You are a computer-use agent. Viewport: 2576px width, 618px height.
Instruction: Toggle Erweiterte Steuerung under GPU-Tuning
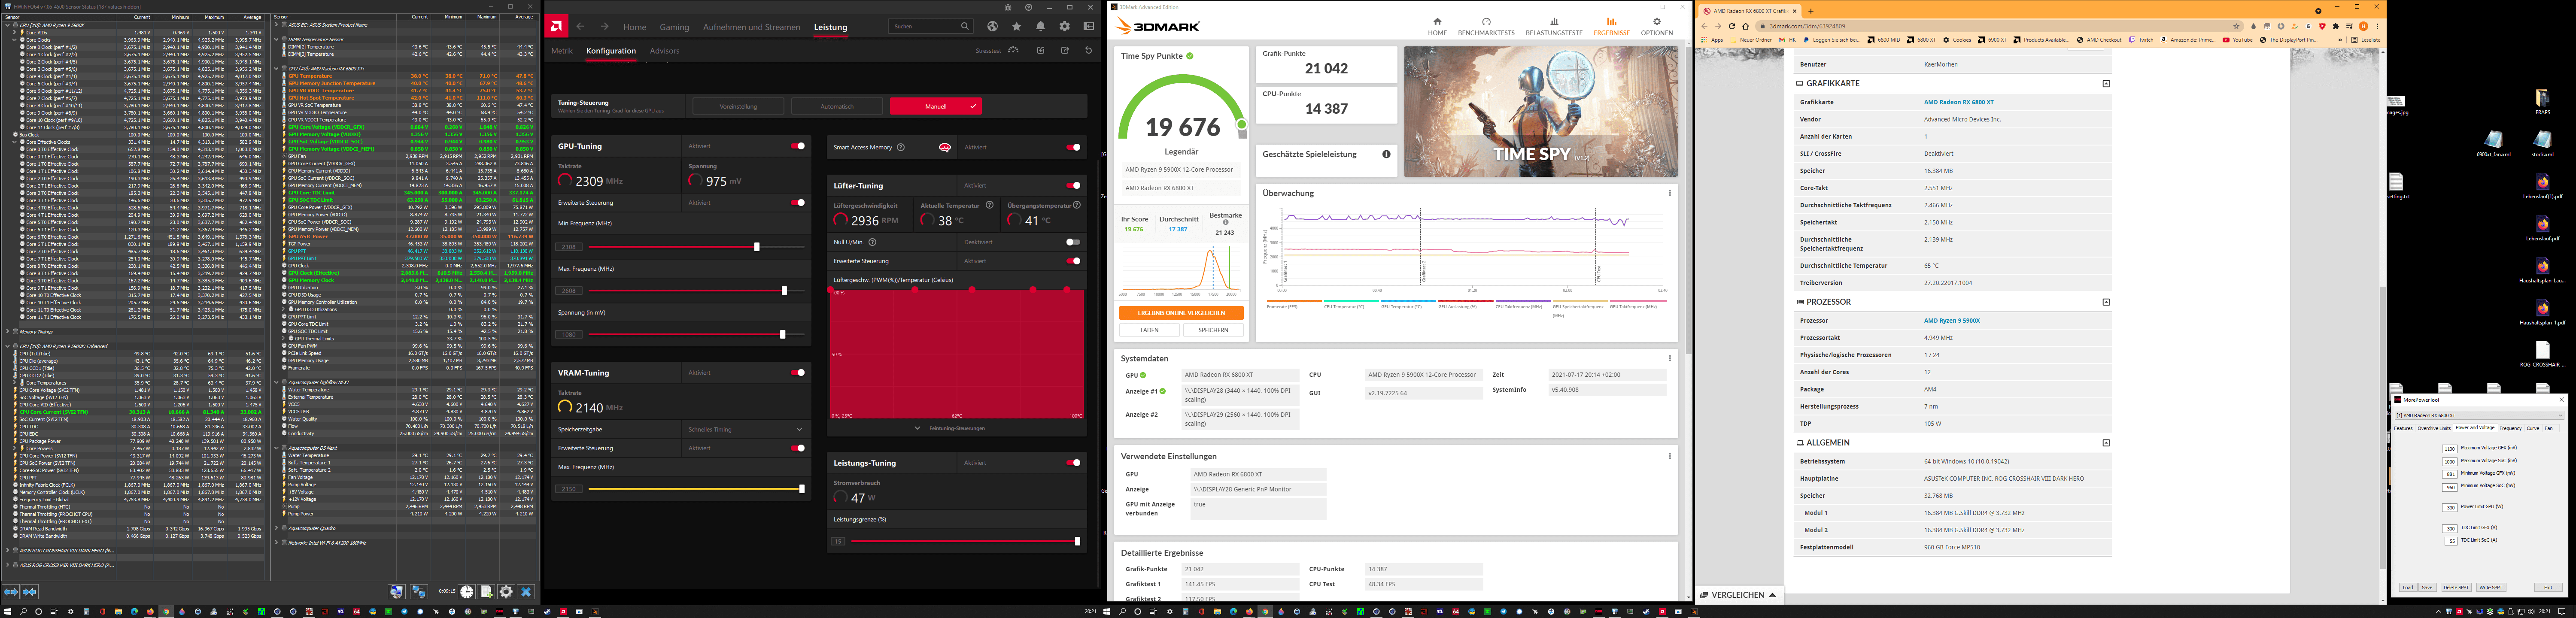(798, 203)
